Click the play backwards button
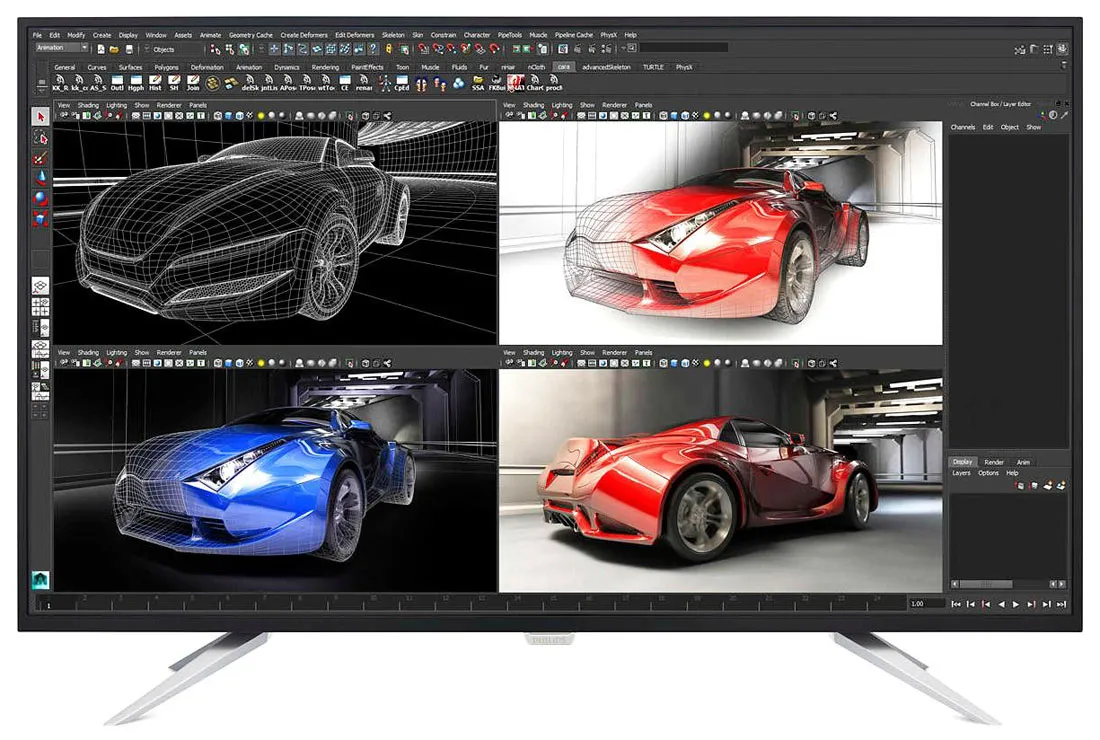 tap(1001, 605)
